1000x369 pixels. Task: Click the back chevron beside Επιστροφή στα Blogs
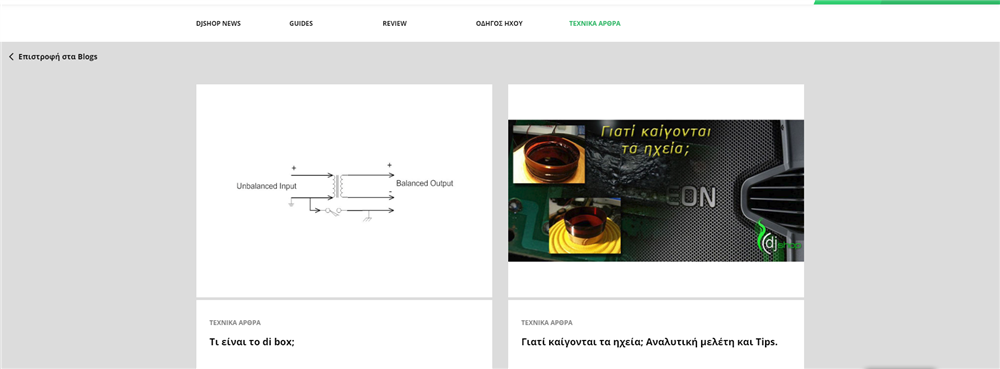tap(11, 57)
